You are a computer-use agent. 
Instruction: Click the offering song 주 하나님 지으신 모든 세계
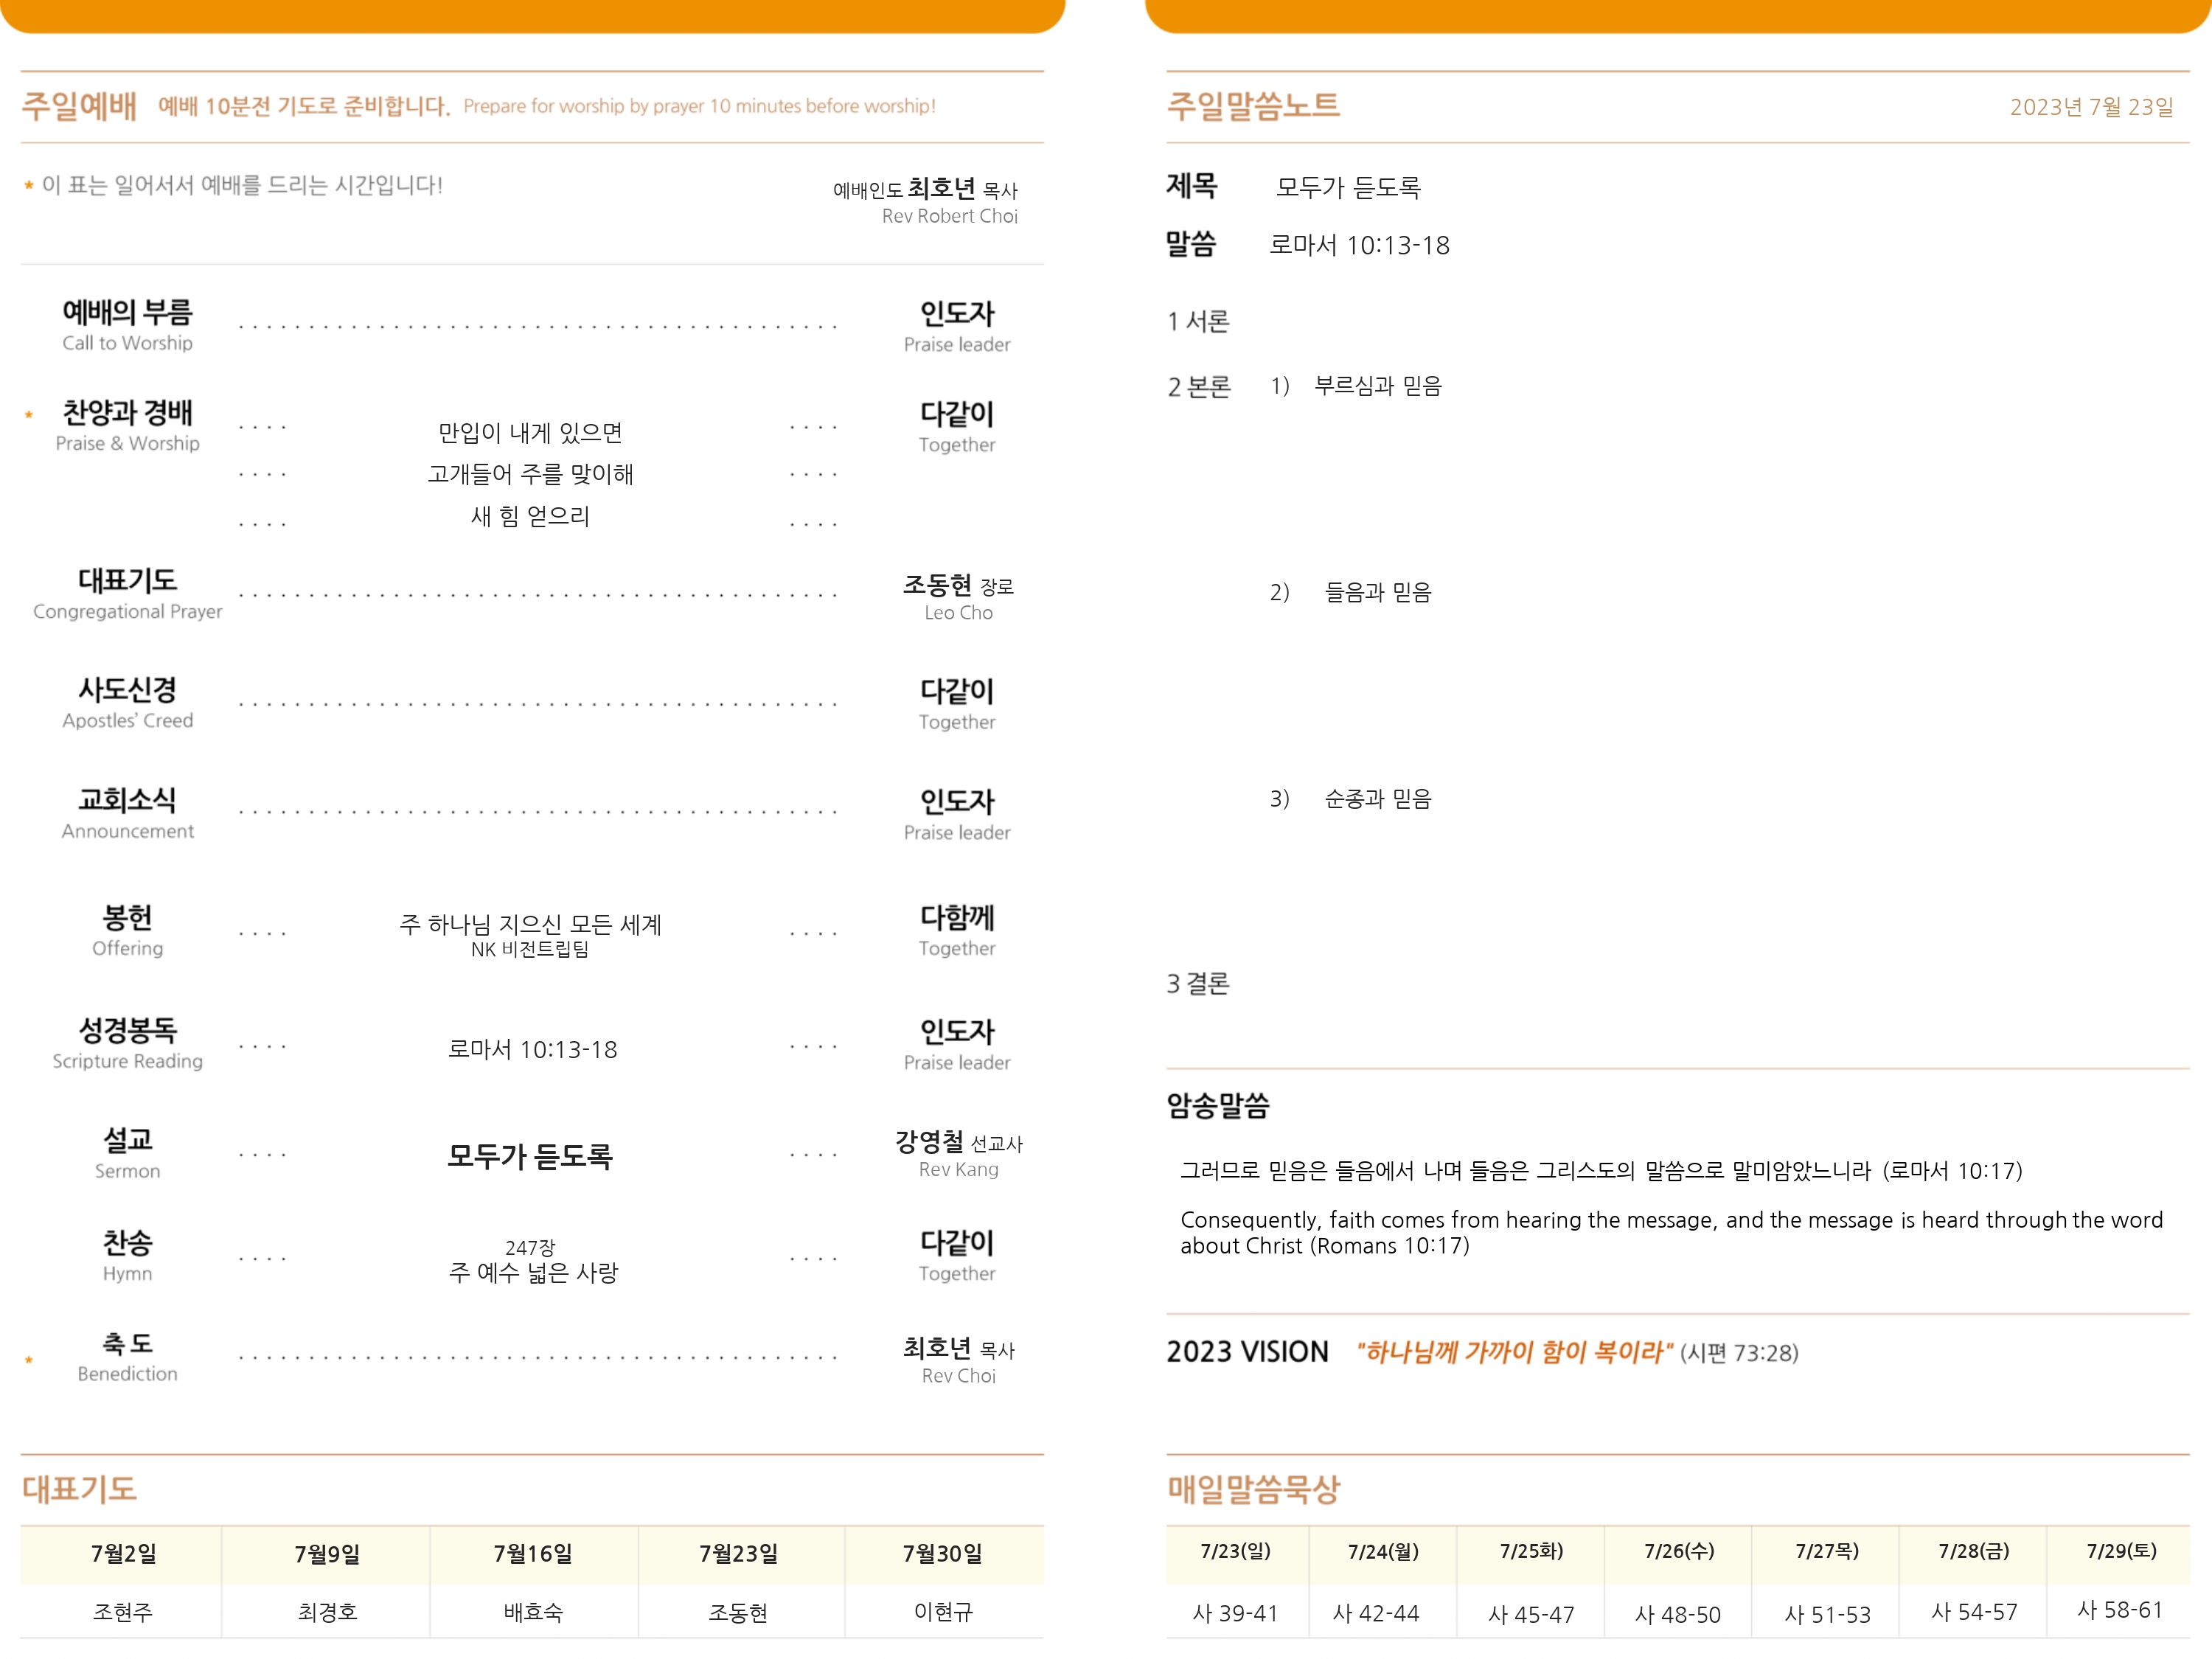(x=530, y=924)
